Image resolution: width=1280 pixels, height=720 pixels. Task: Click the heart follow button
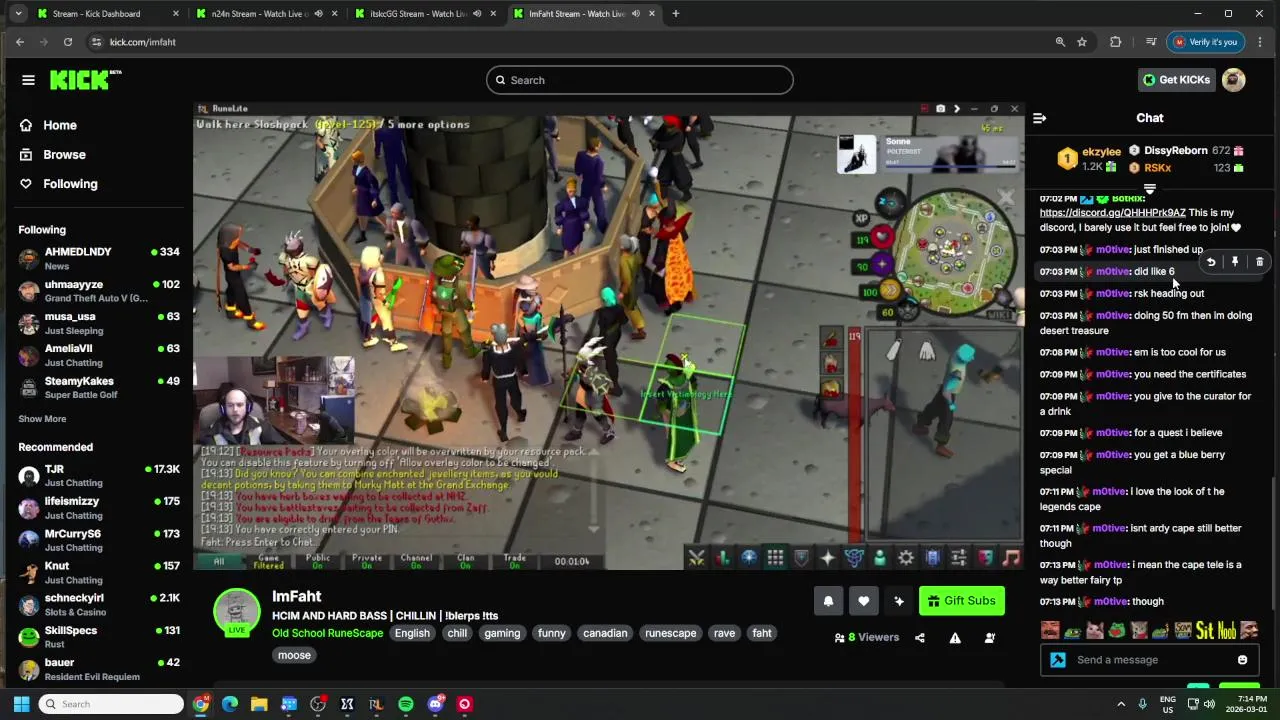tap(863, 601)
